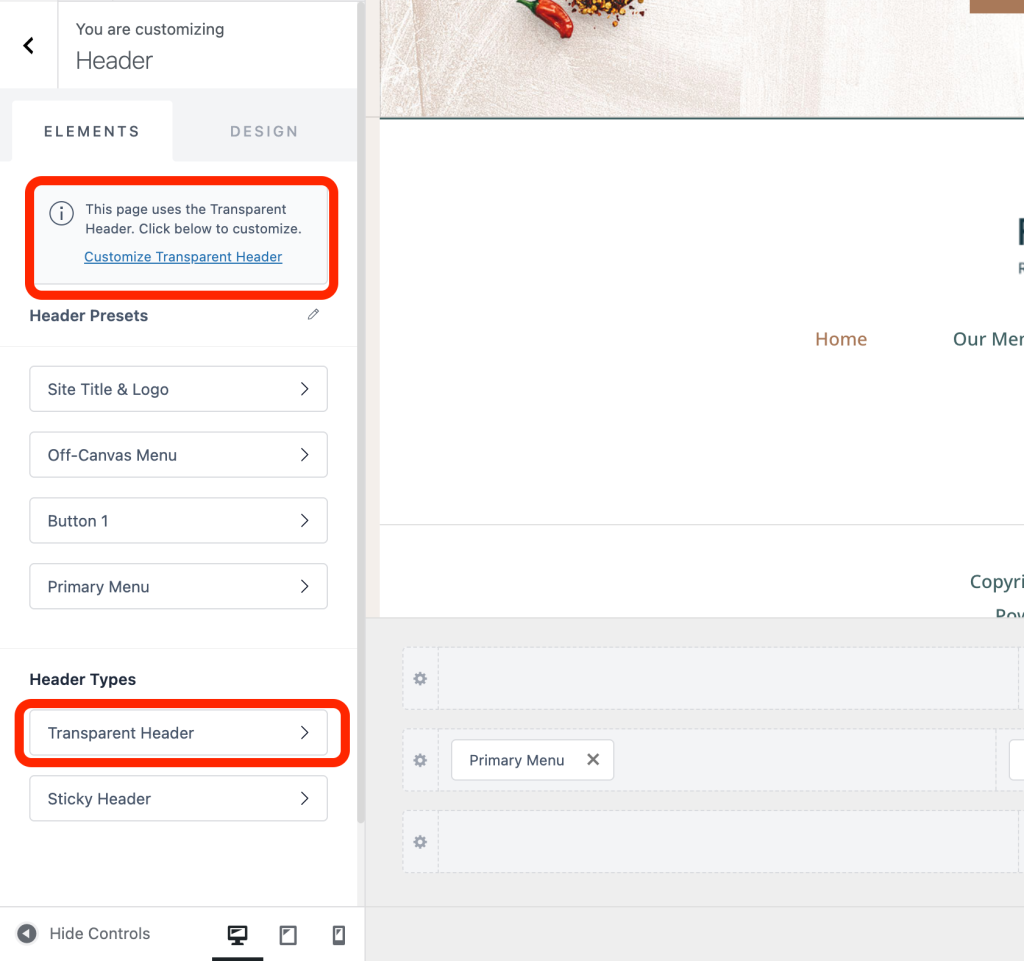
Task: Switch to tablet preview mode
Action: 288,935
